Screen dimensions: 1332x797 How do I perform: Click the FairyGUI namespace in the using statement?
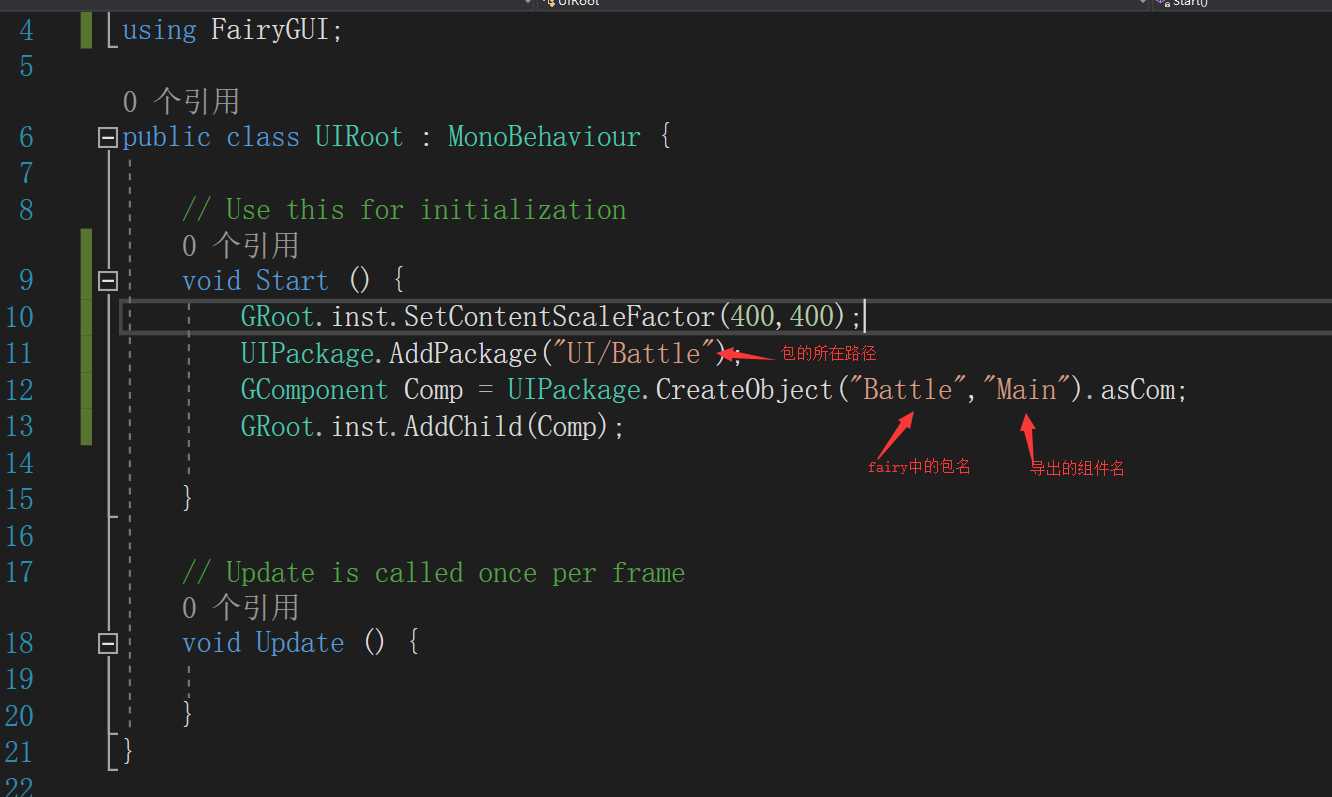point(271,30)
